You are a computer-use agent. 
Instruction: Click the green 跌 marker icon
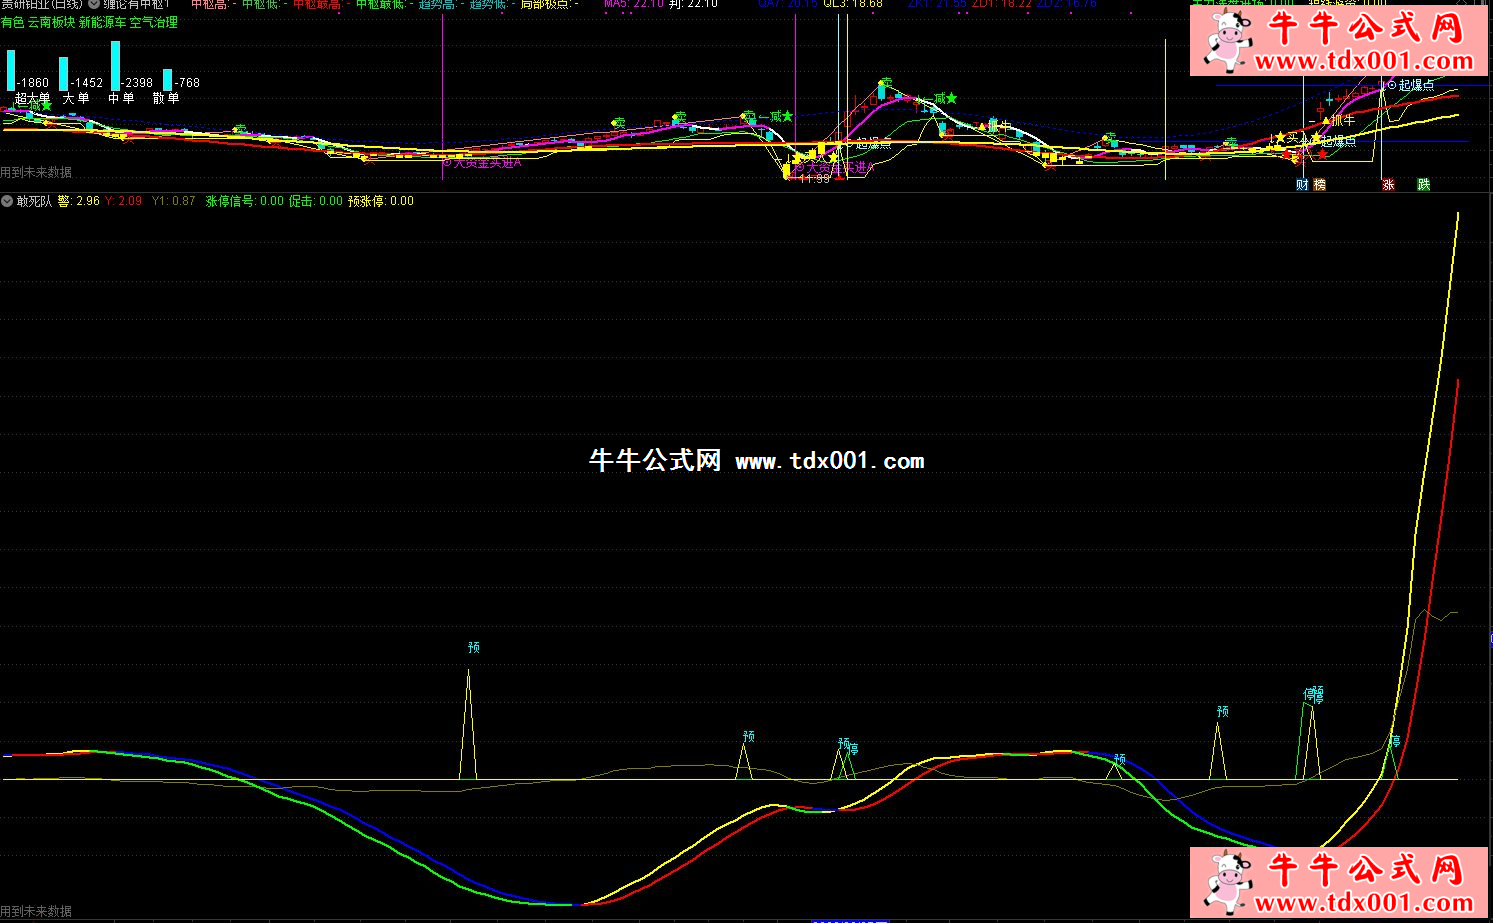point(1424,185)
